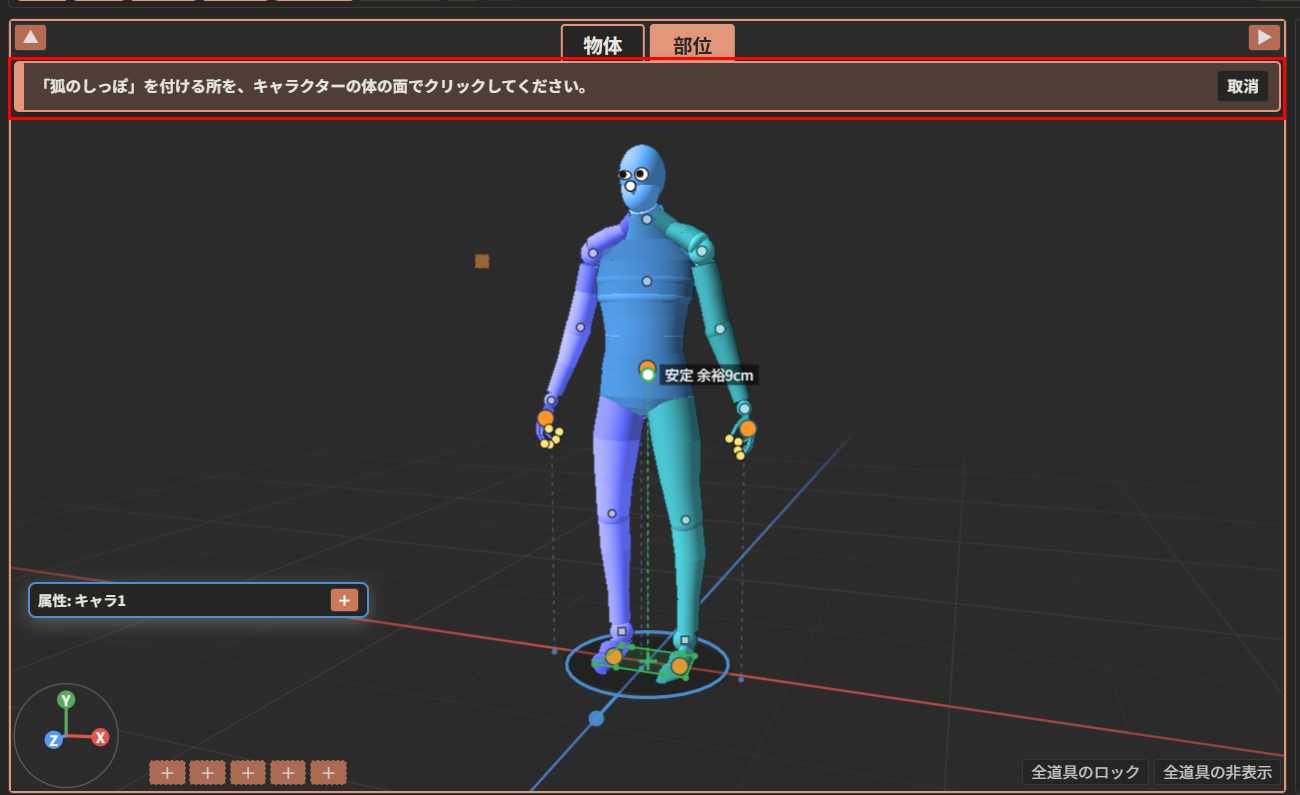
Task: Grab orange handle on the teal foot
Action: pyautogui.click(x=680, y=666)
